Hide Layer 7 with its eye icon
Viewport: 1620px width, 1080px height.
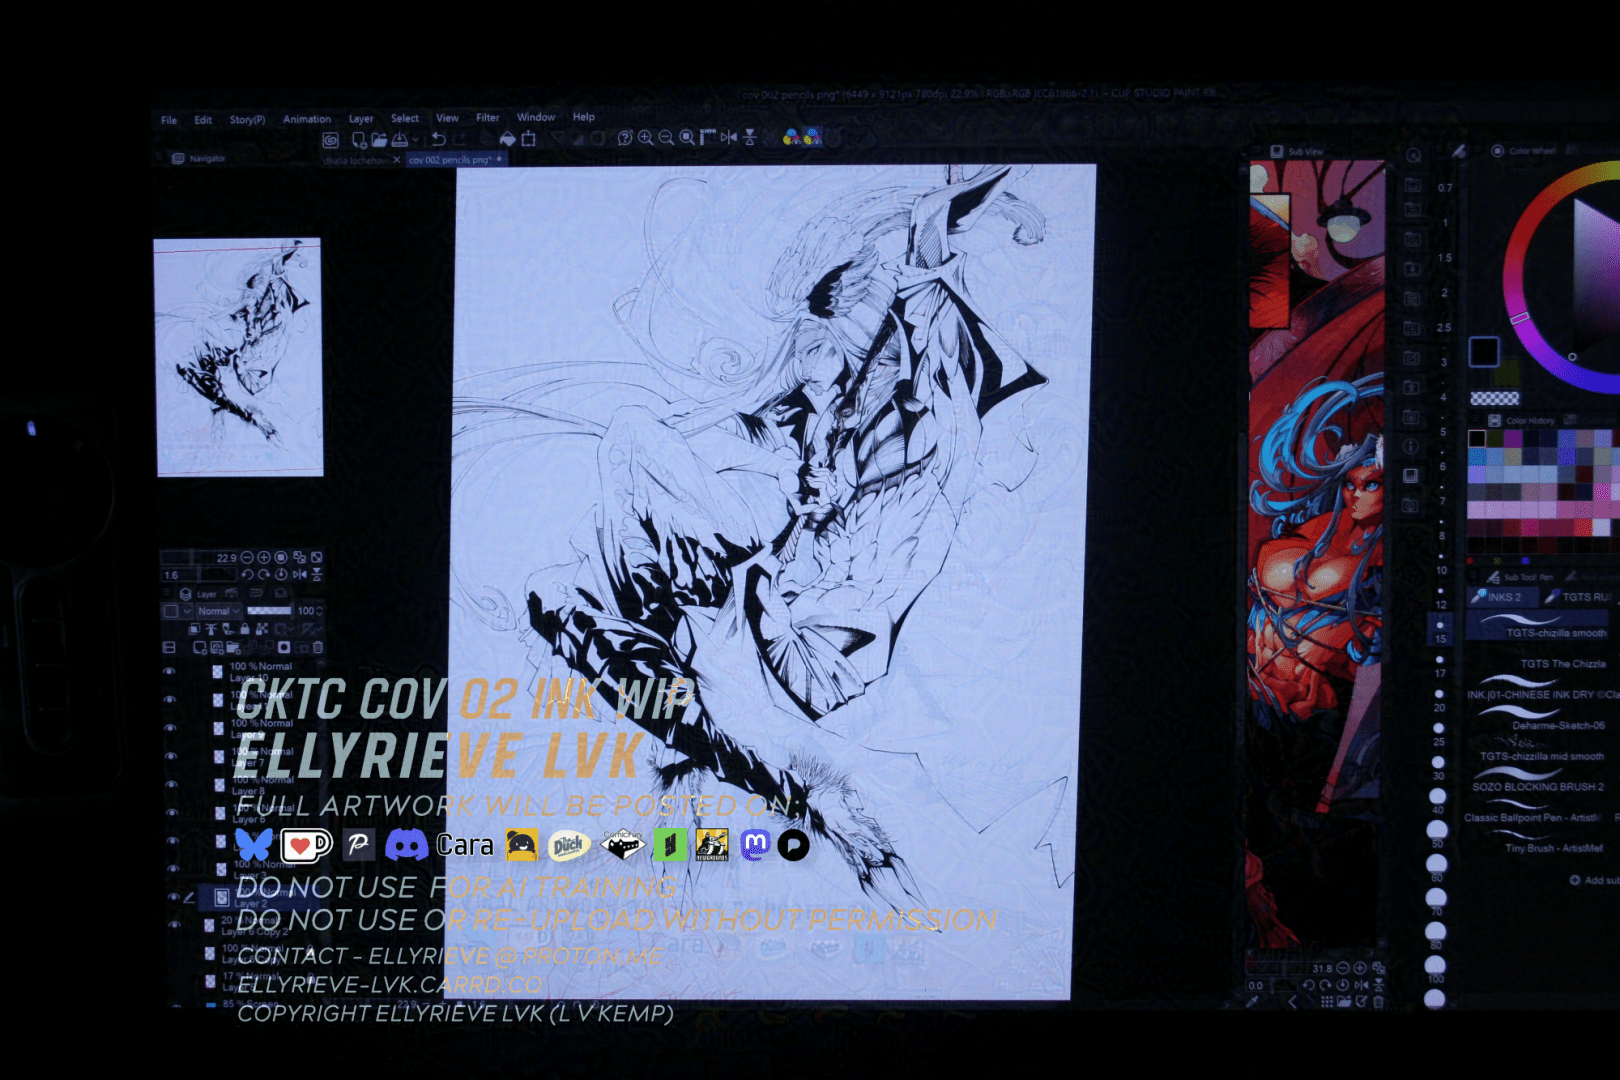(x=170, y=756)
